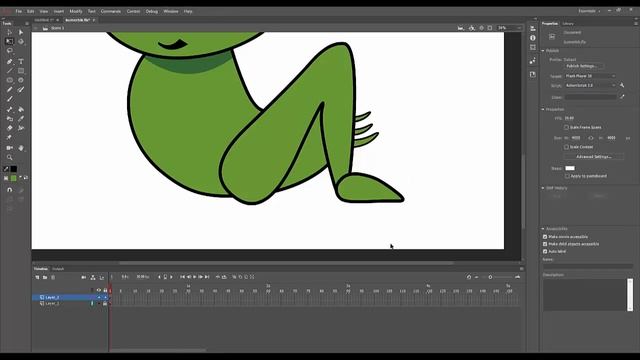
Task: Enable the Scale Content checkbox
Action: click(x=566, y=147)
